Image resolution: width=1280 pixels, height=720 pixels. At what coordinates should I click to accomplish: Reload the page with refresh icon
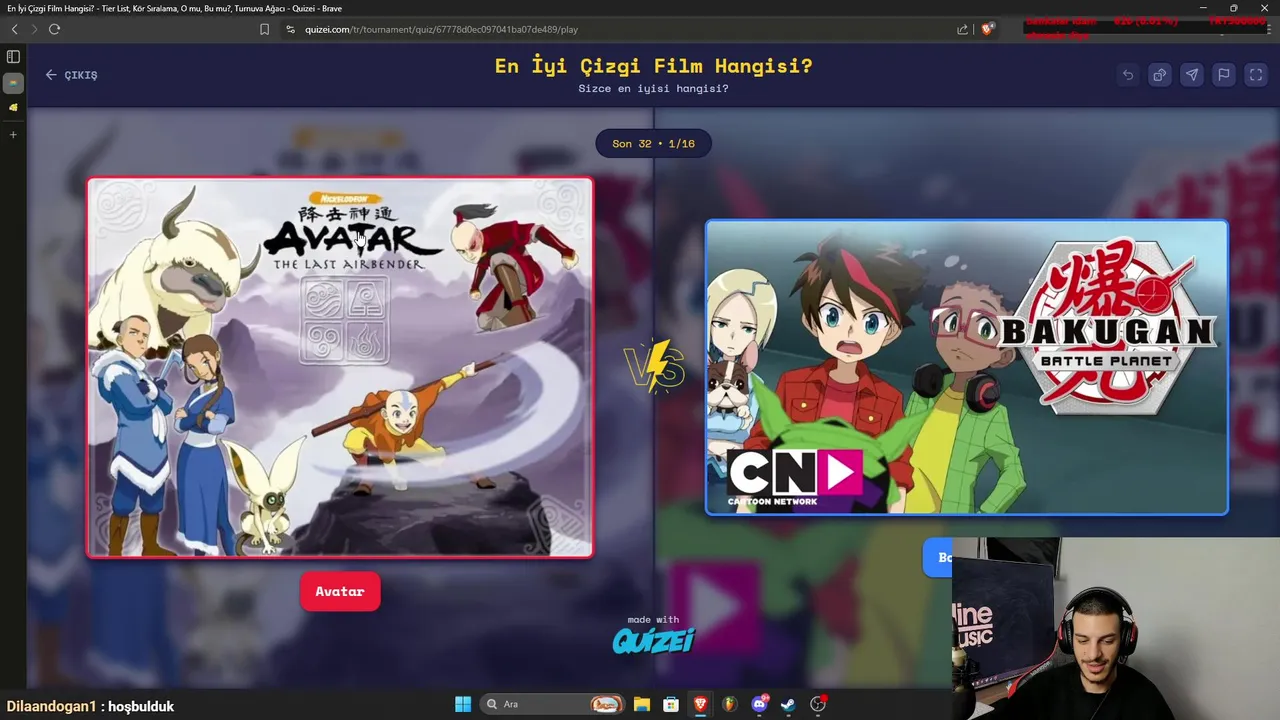tap(55, 29)
